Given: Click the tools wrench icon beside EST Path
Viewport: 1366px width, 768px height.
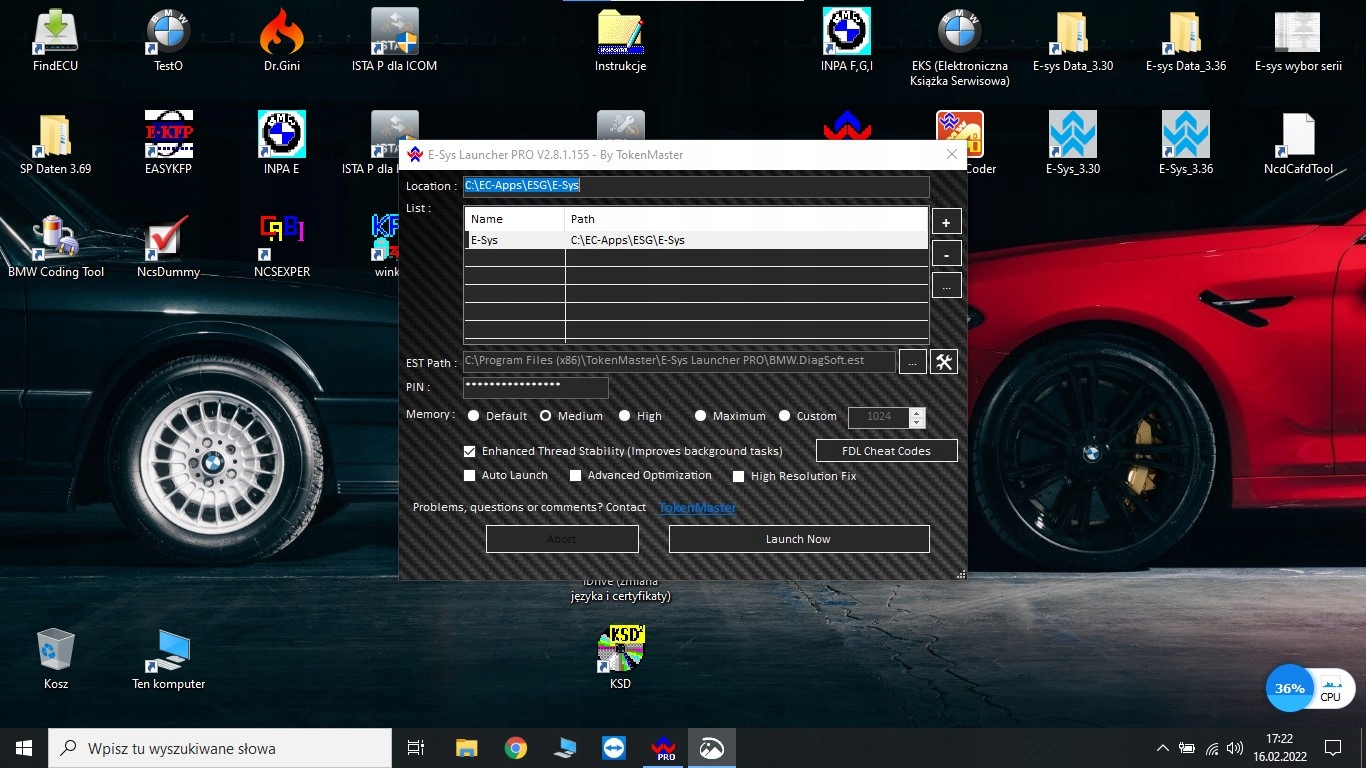Looking at the screenshot, I should click(944, 362).
